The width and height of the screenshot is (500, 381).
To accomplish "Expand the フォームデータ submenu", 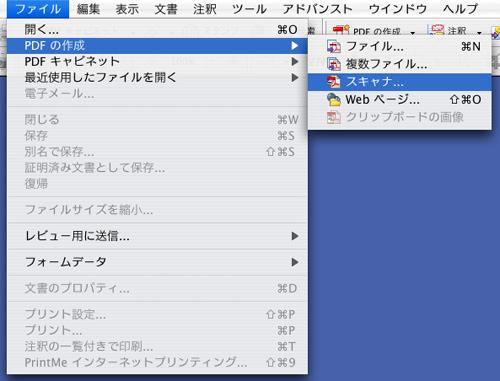I will 157,262.
